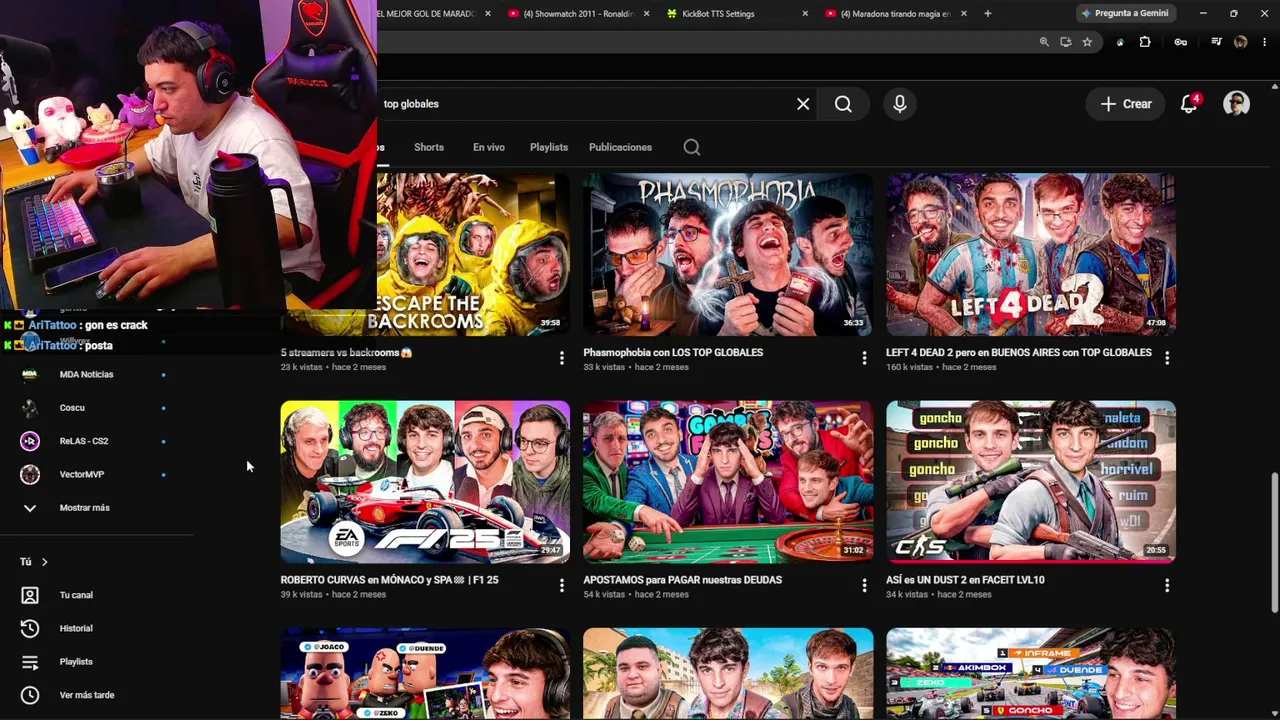Image resolution: width=1280 pixels, height=720 pixels.
Task: Open a new browser tab
Action: (988, 14)
